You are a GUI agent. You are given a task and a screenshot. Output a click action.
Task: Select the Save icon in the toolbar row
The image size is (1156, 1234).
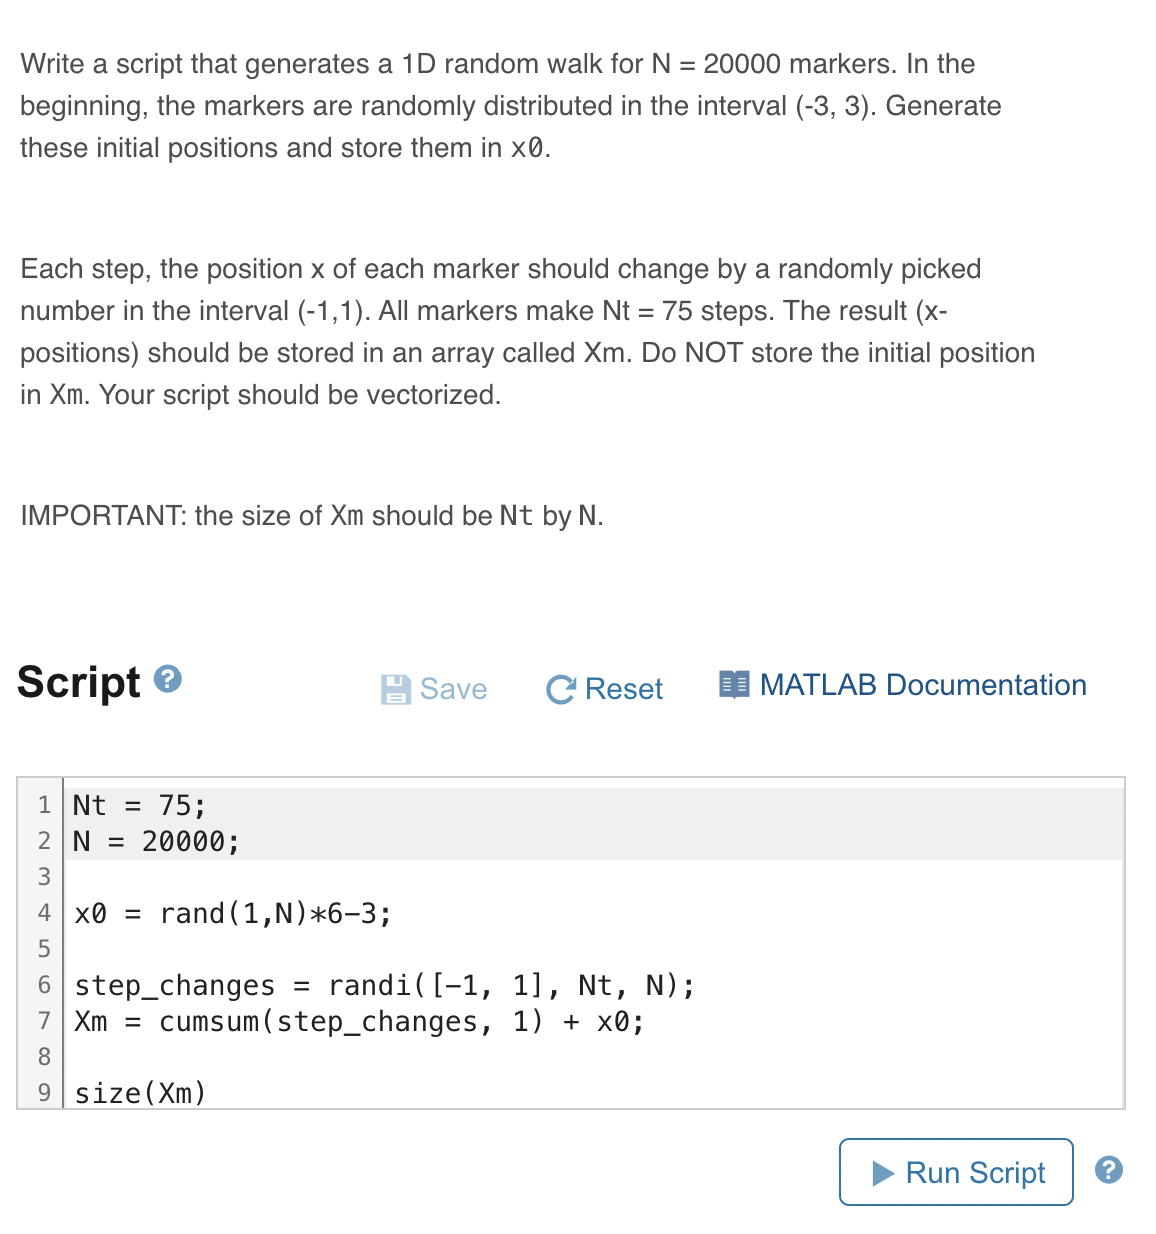pyautogui.click(x=397, y=687)
